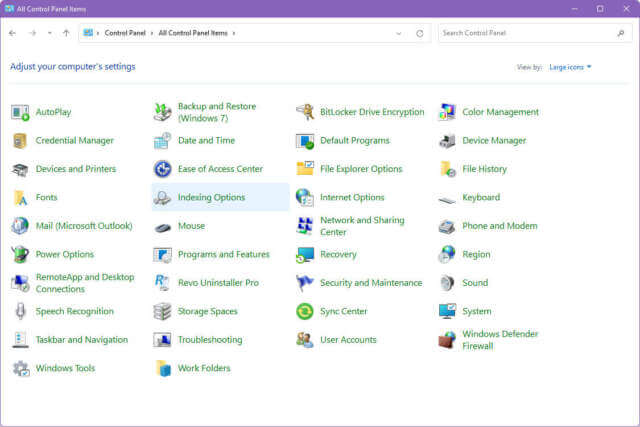Screen dimensions: 640x427
Task: Expand the chevron after Control Panel breadcrumb
Action: (x=152, y=33)
